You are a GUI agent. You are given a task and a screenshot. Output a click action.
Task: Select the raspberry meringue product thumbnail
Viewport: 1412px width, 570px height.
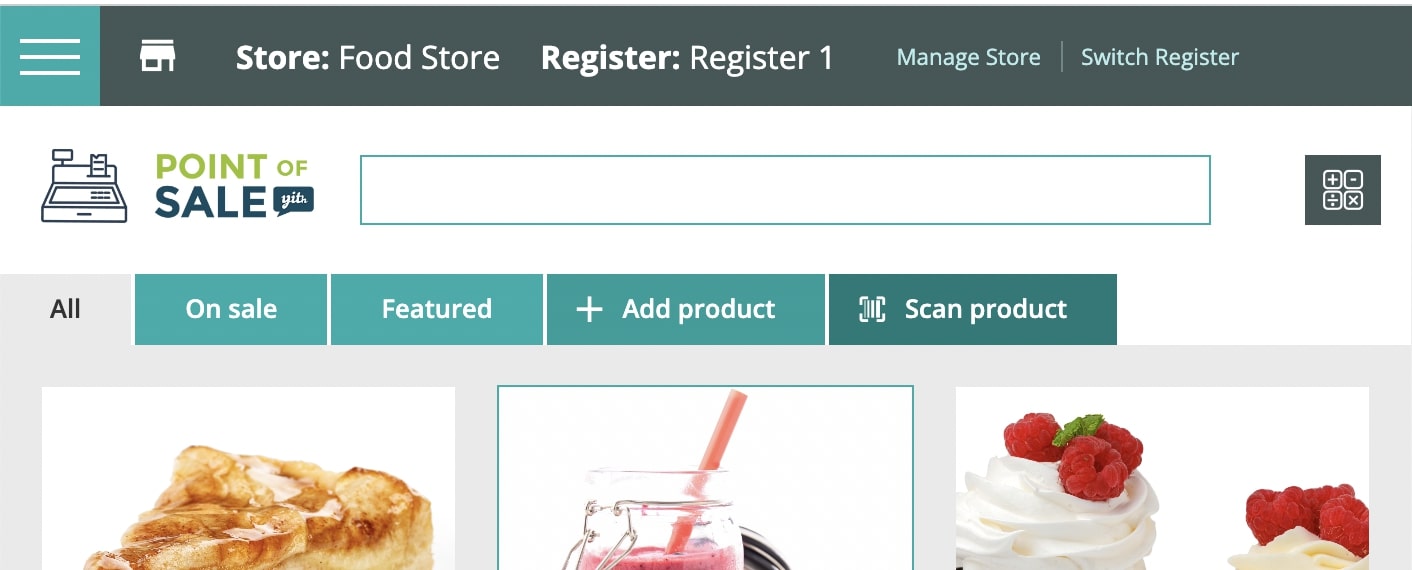click(1162, 478)
